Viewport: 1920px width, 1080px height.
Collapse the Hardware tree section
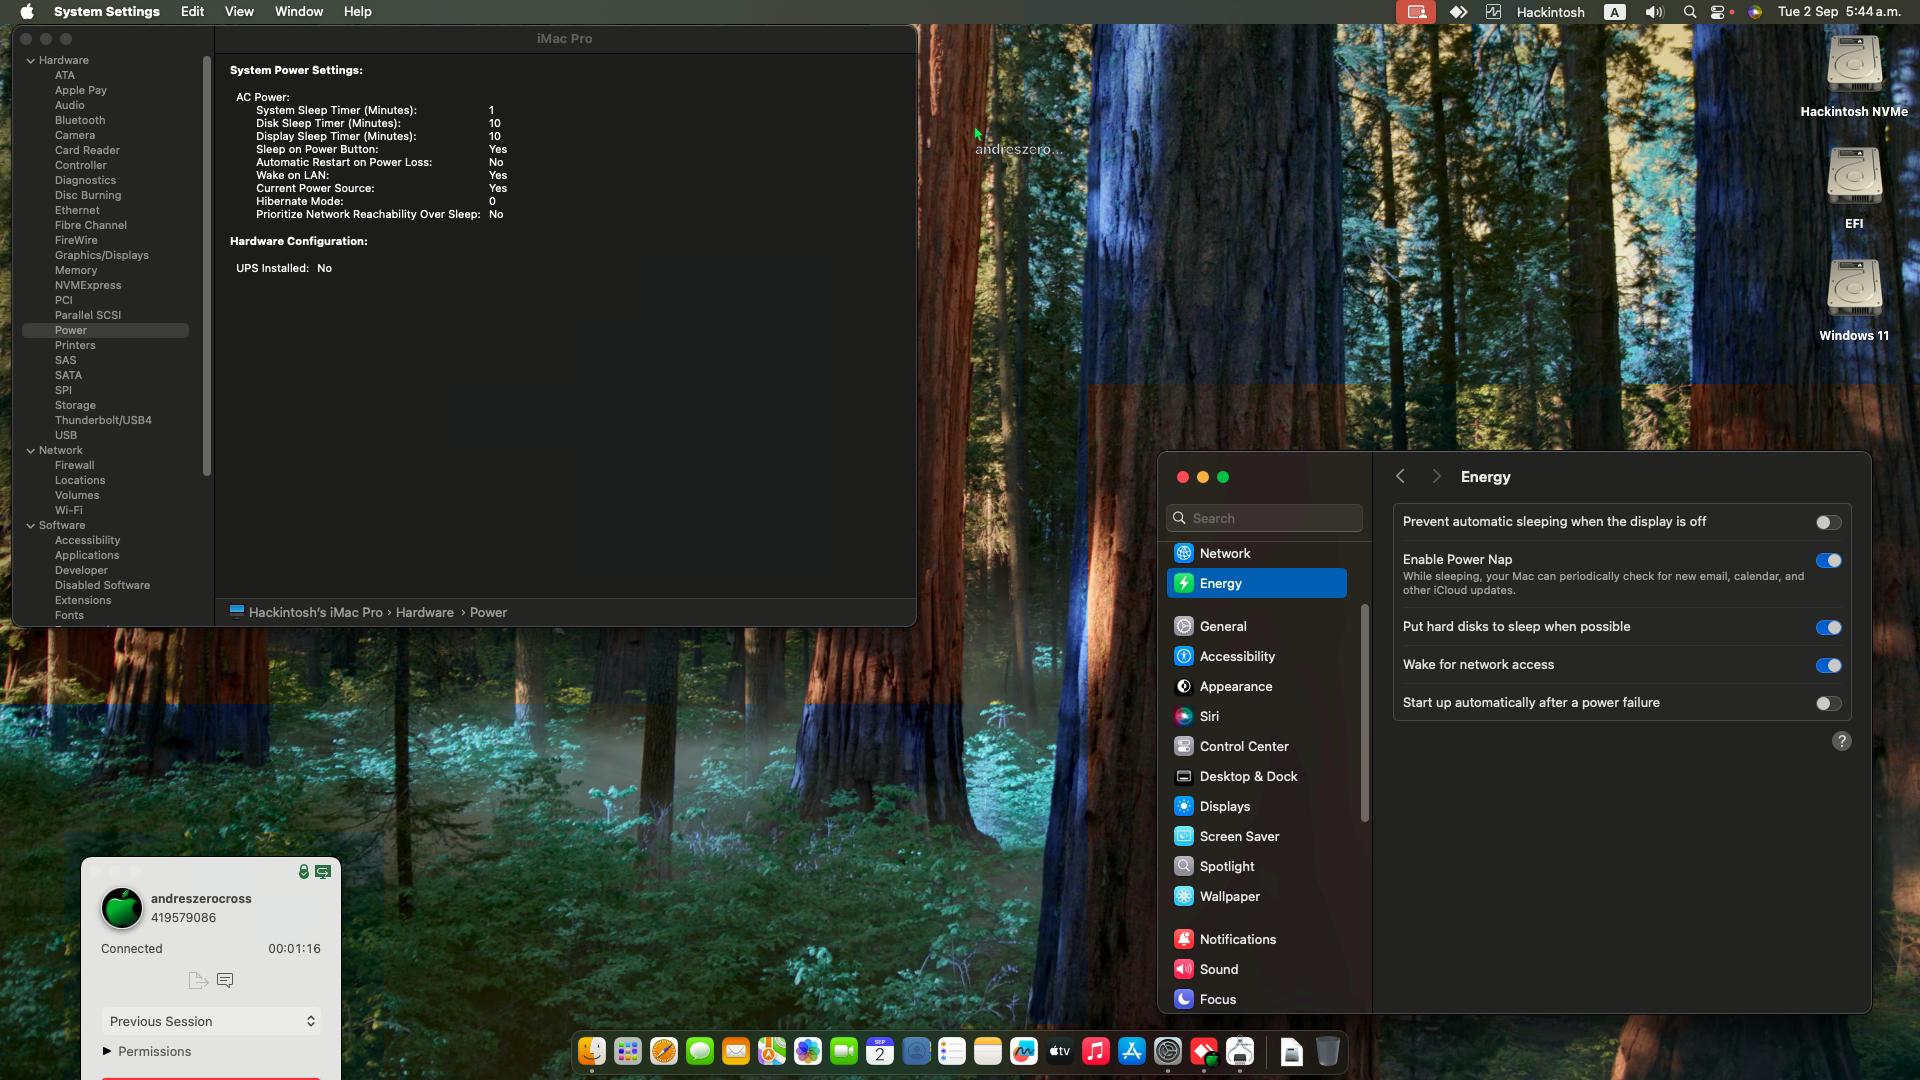31,61
